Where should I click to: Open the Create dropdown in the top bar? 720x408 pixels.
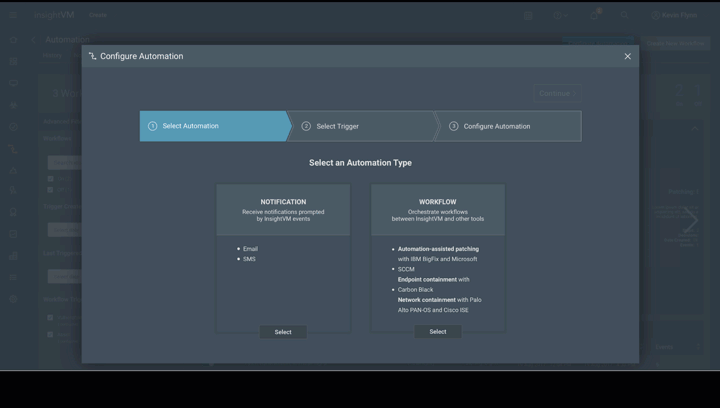(98, 15)
